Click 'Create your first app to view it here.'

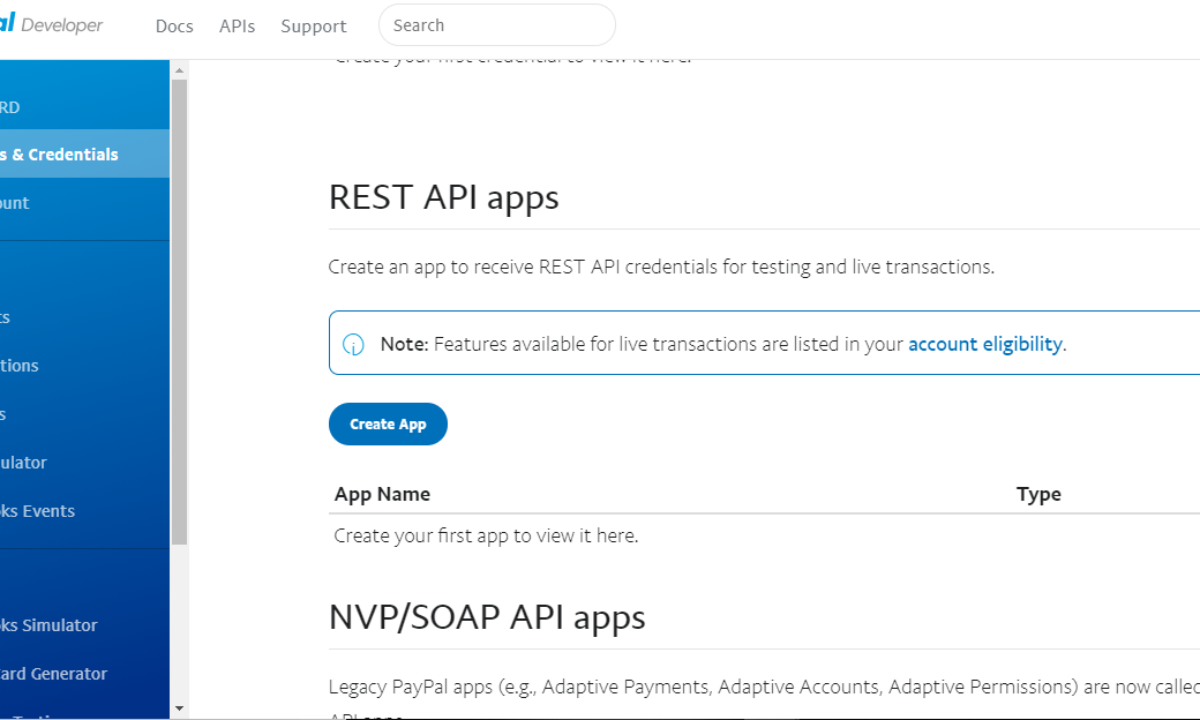pyautogui.click(x=486, y=536)
